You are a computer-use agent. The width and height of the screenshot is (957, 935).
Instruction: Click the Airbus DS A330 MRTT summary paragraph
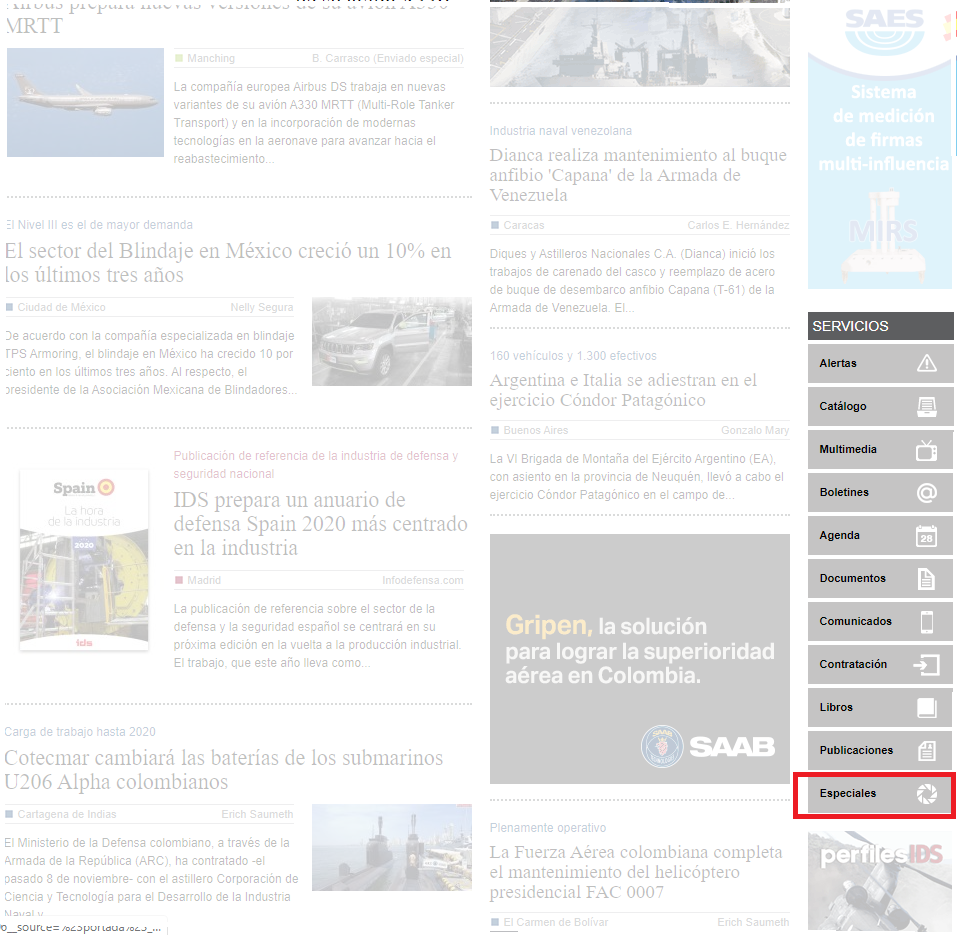click(x=314, y=123)
